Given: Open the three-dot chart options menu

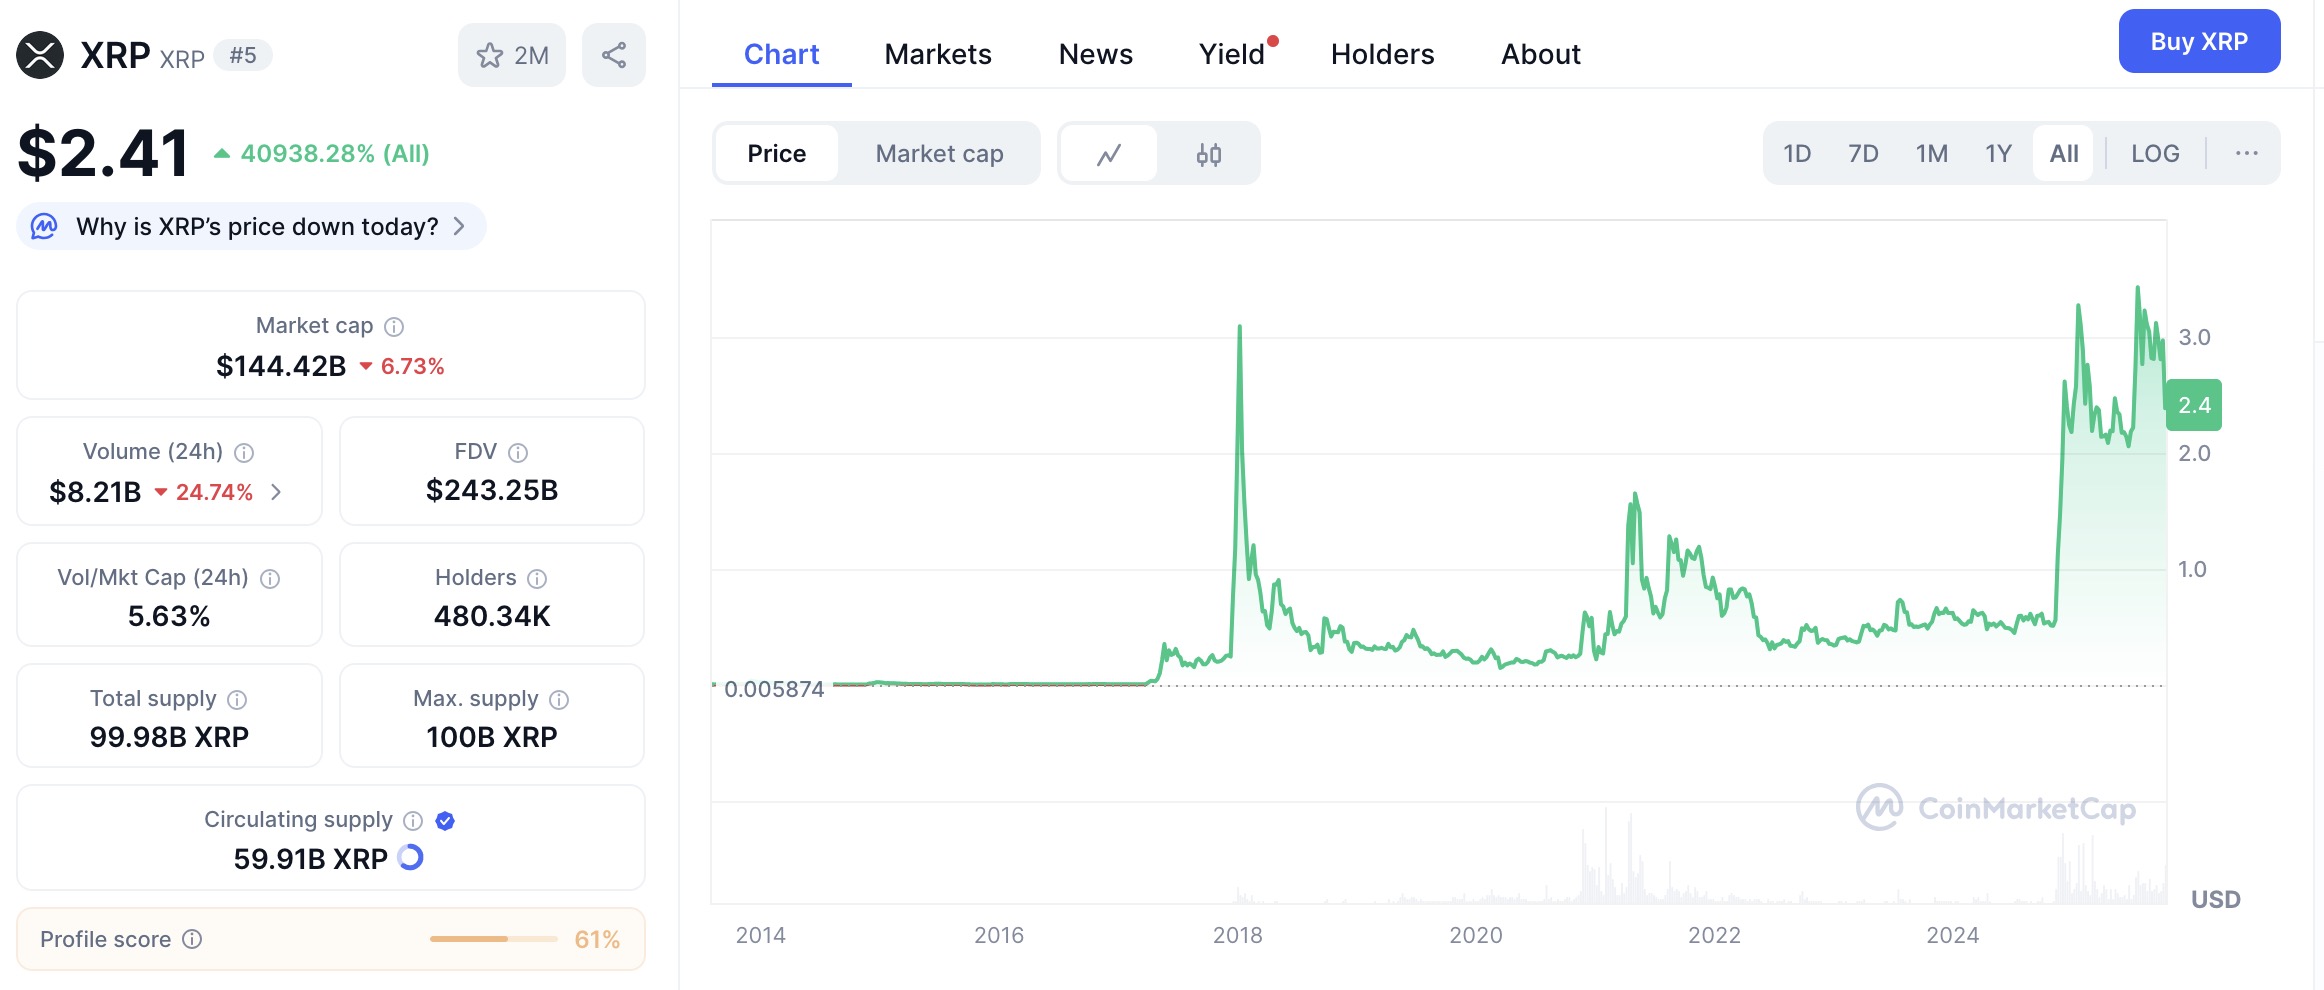Looking at the screenshot, I should 2246,154.
